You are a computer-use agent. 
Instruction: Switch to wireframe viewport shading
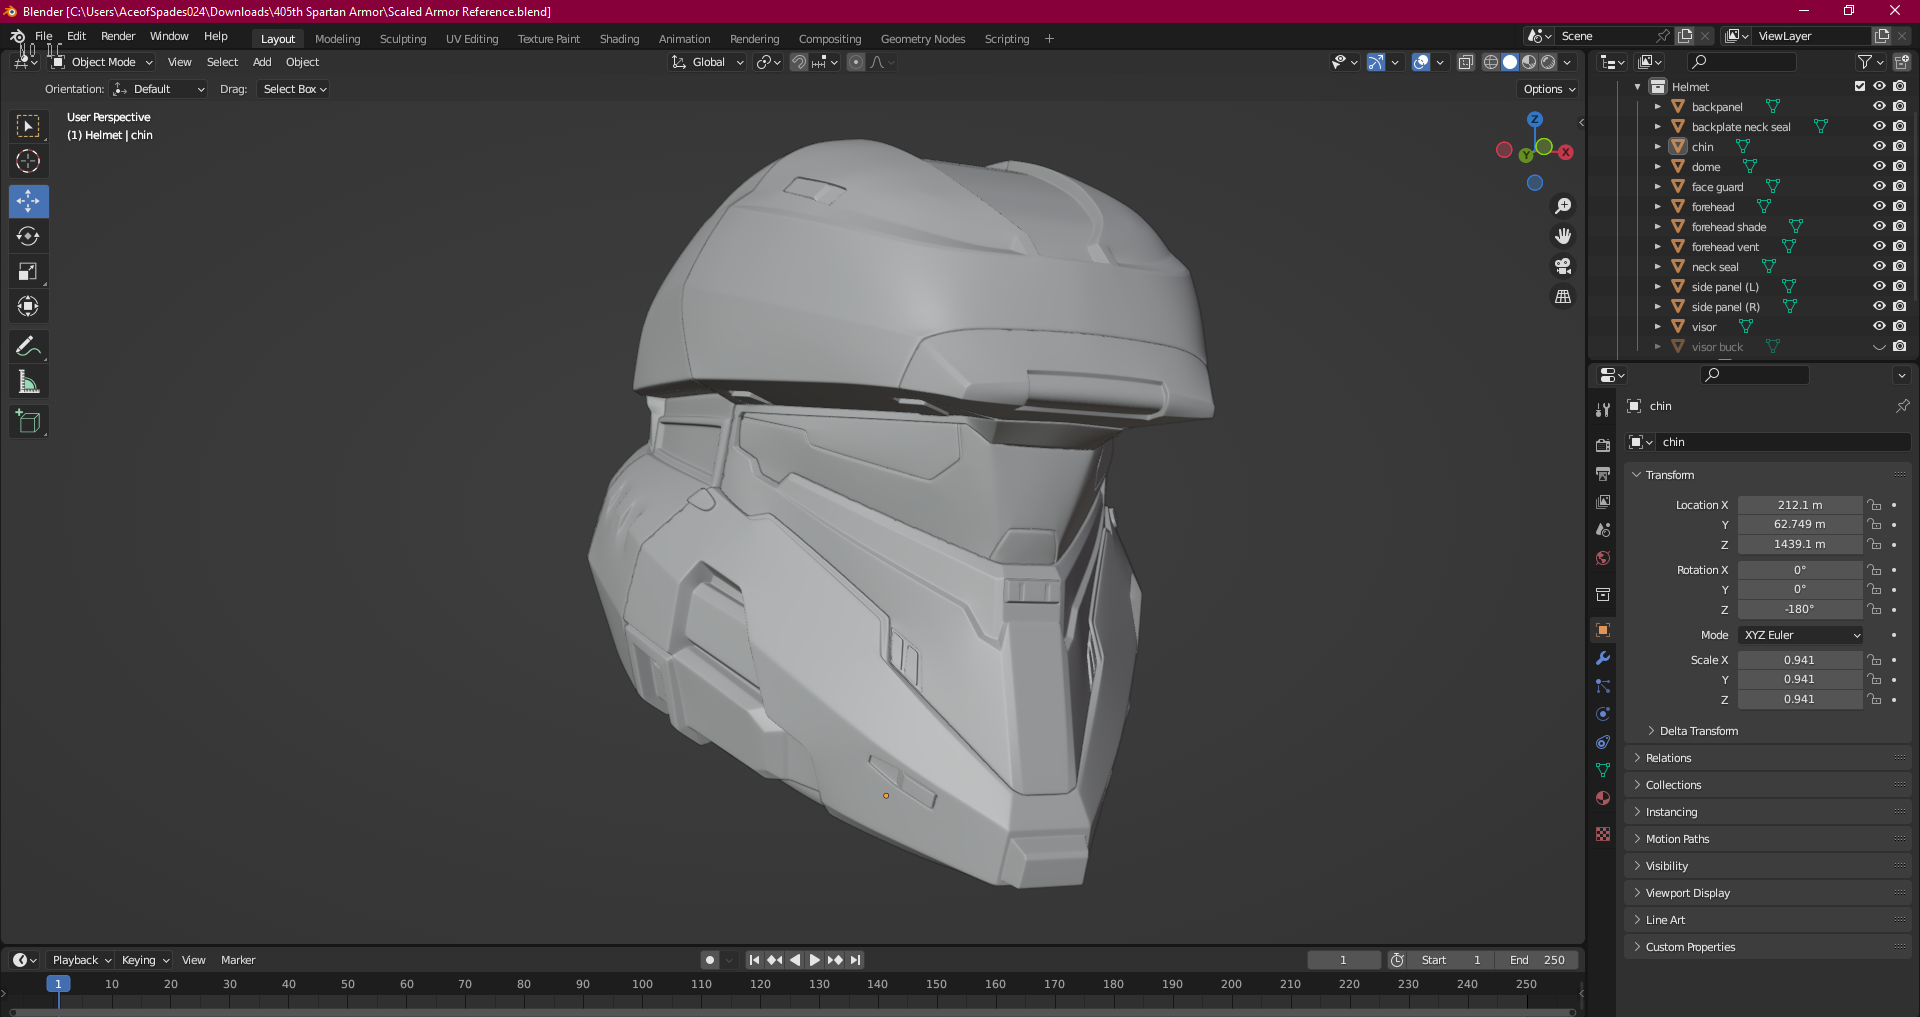tap(1491, 62)
